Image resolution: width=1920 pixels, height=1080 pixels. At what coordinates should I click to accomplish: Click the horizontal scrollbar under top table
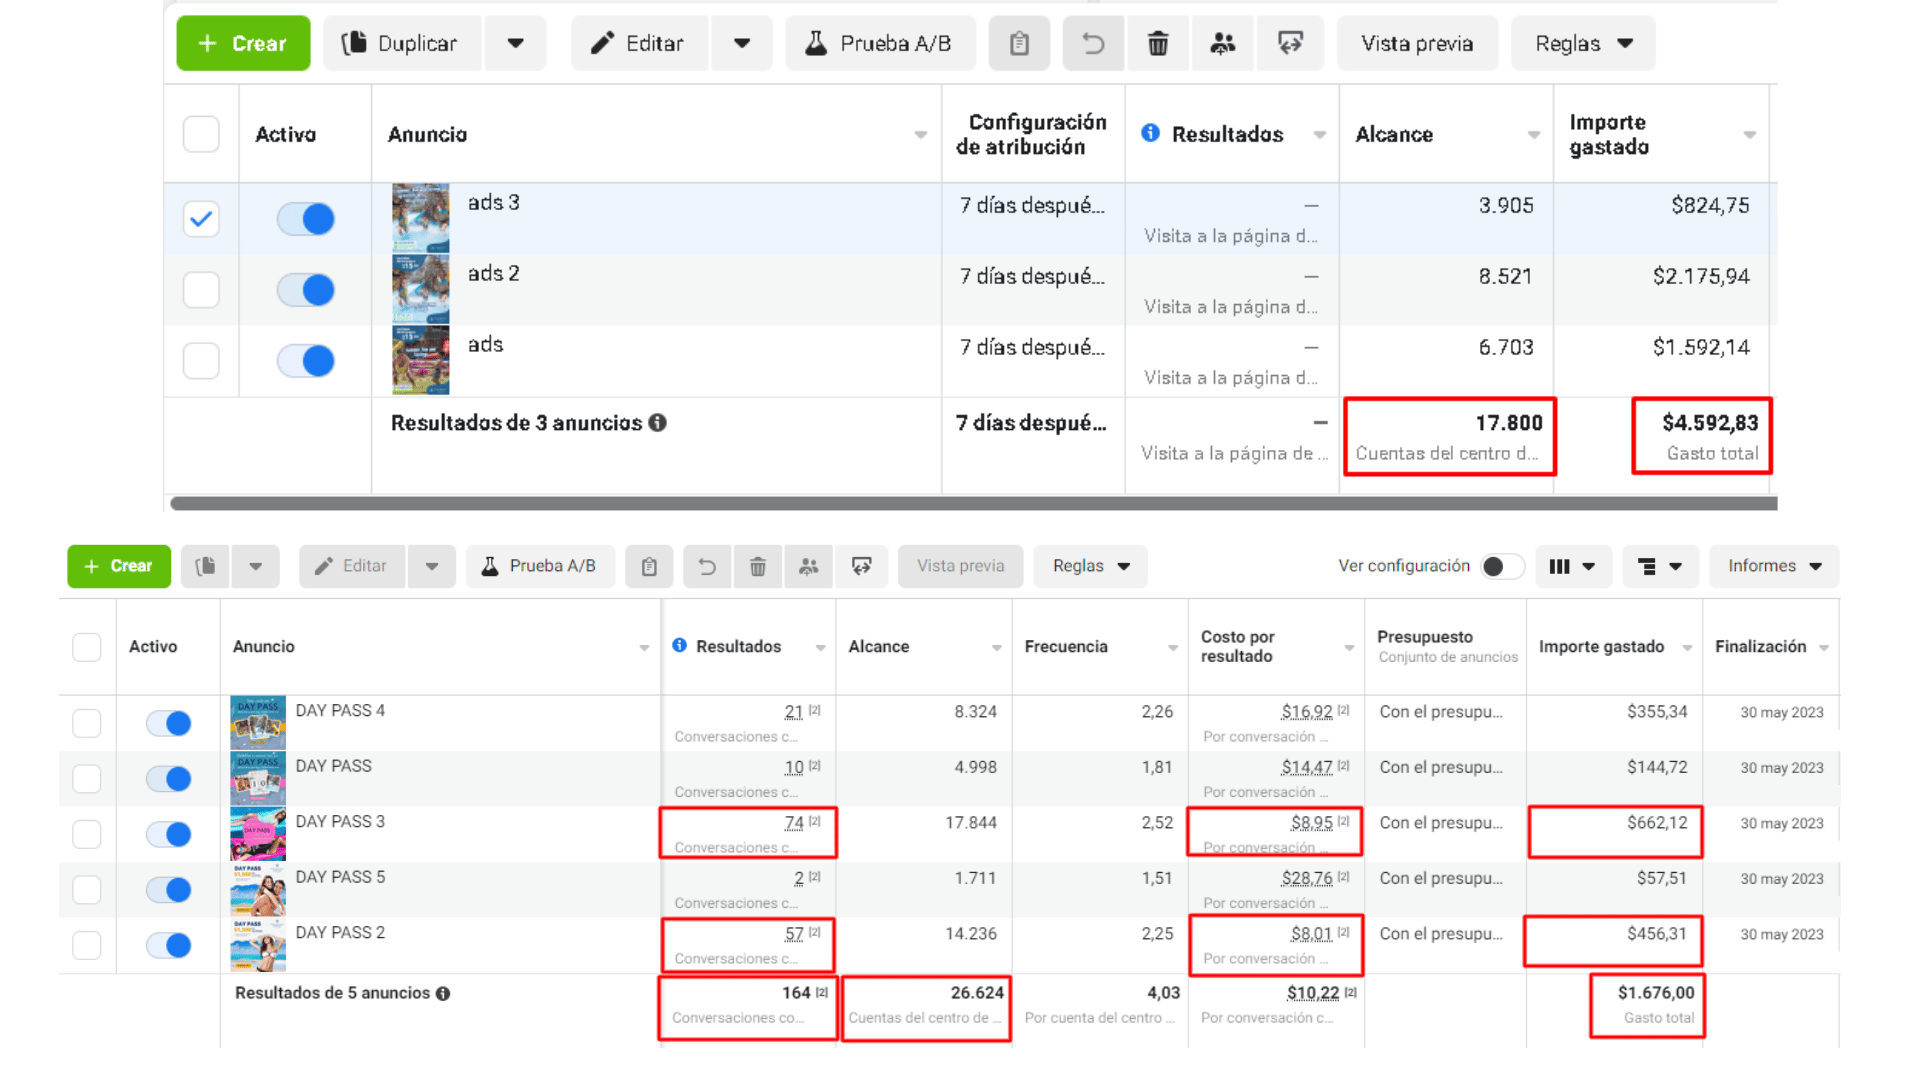(x=972, y=503)
